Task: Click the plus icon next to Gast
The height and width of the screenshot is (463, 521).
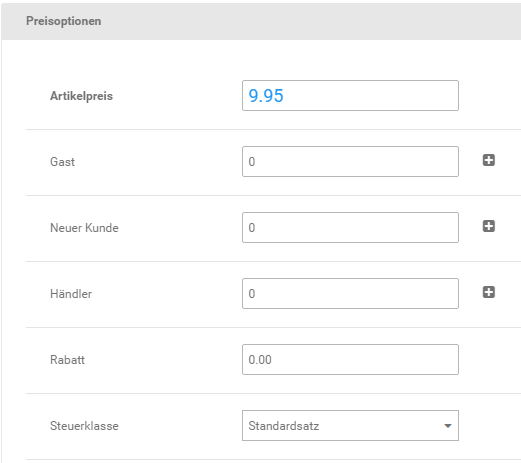Action: pos(489,160)
